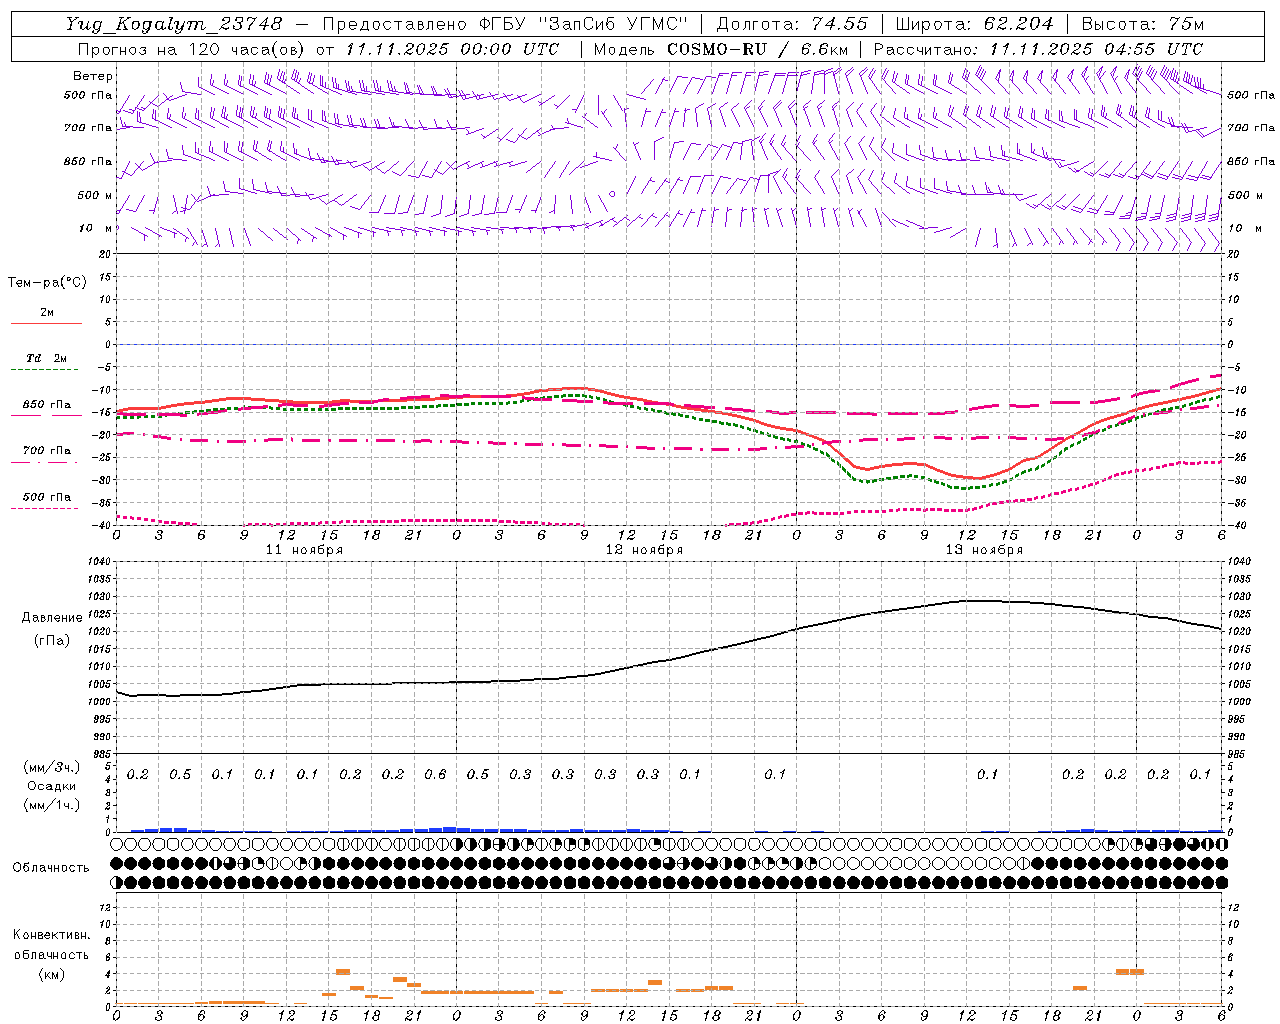Click the 500 гПа temperature legend entry
1280x1024 pixels.
(x=47, y=497)
